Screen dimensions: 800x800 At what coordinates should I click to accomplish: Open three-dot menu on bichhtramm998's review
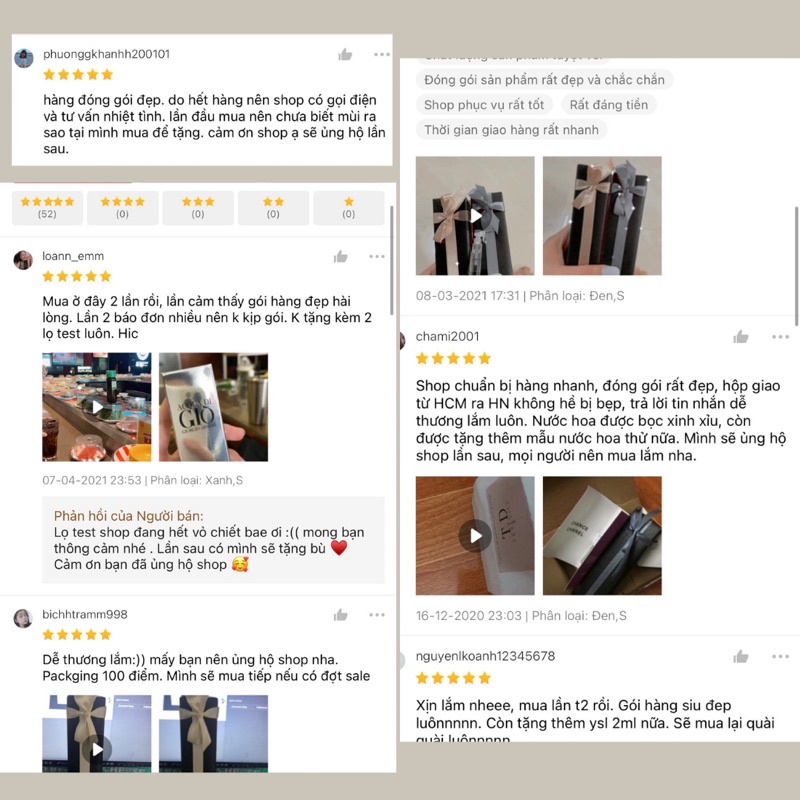(377, 615)
